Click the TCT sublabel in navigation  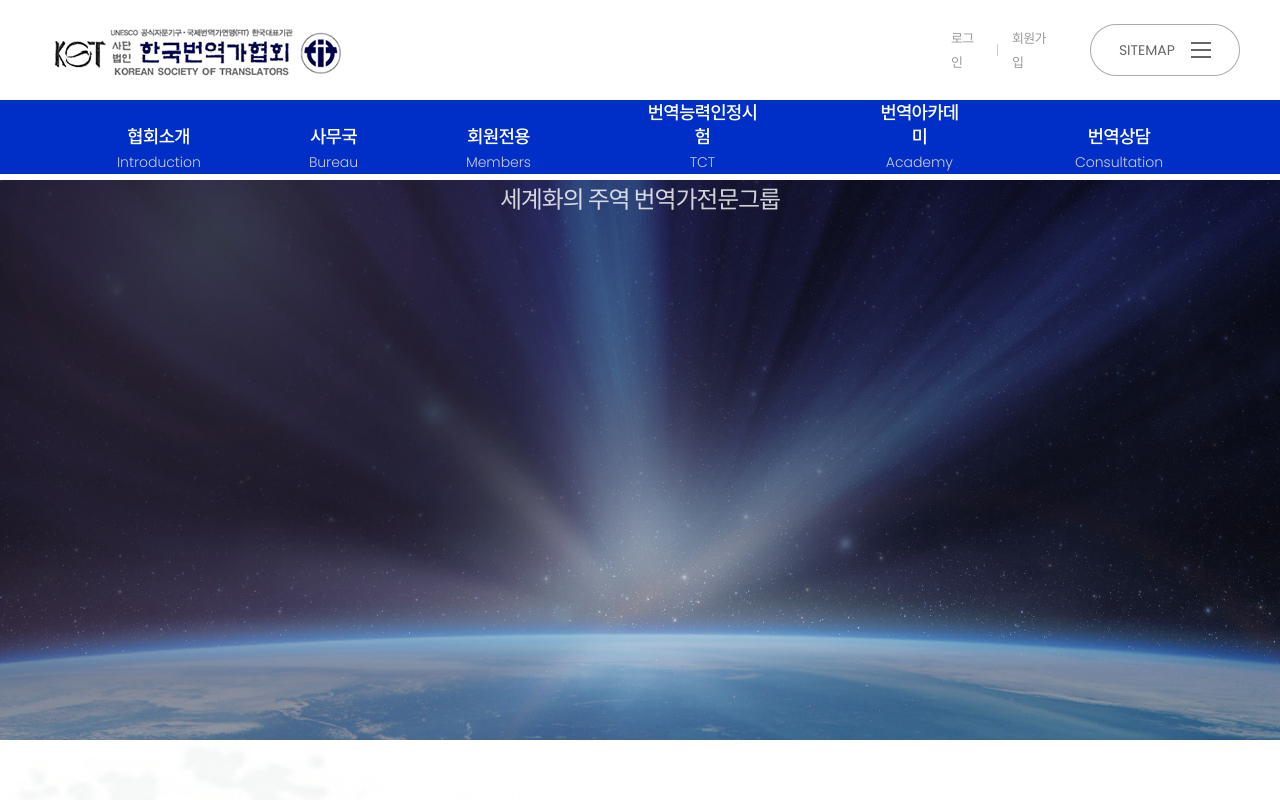702,162
